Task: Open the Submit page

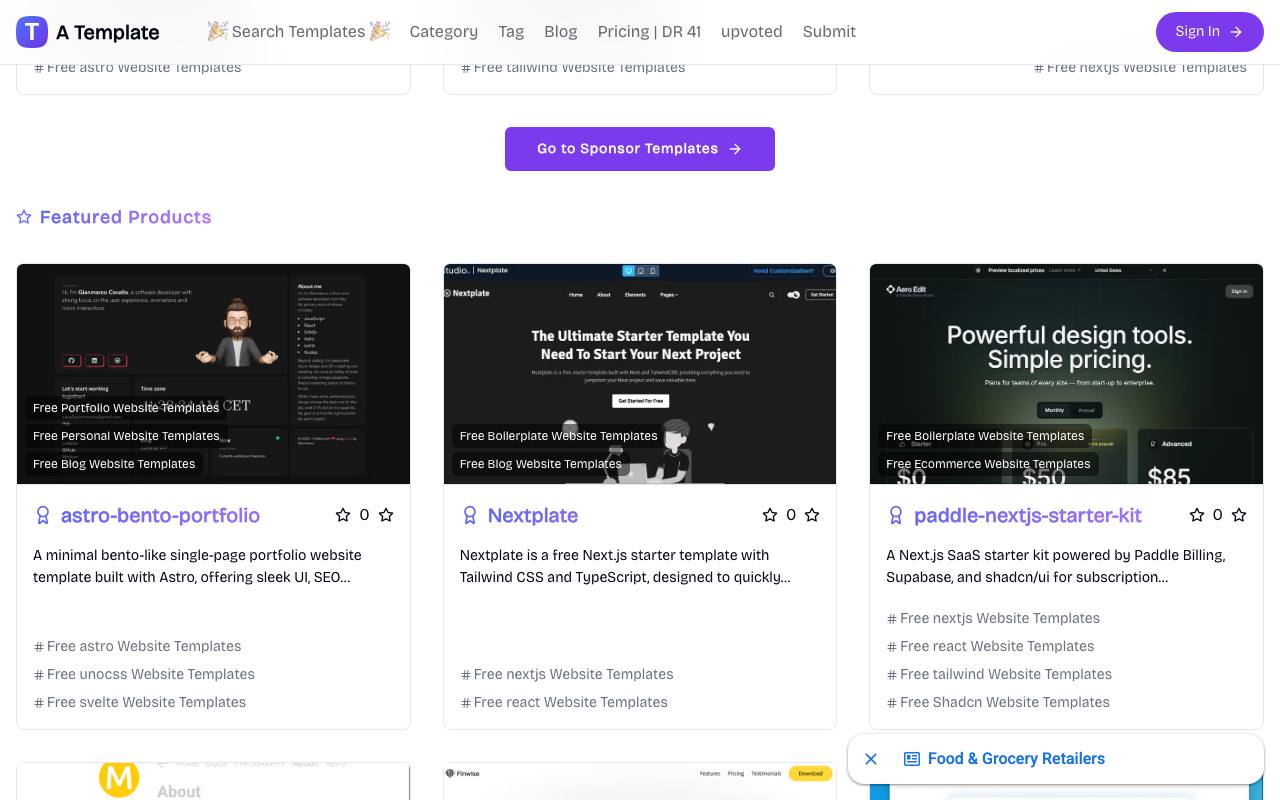Action: click(x=829, y=32)
